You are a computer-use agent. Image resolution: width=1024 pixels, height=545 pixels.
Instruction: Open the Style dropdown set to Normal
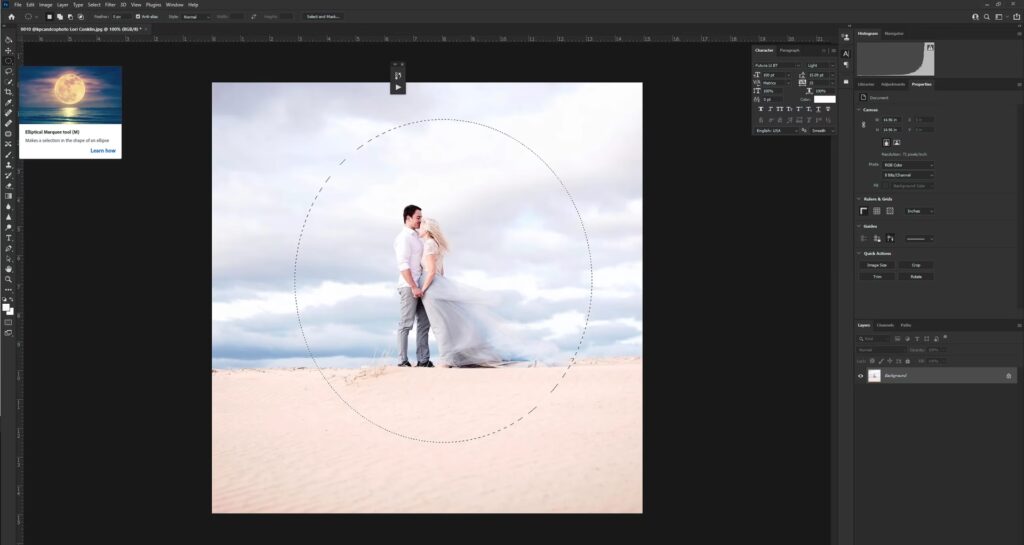(x=196, y=17)
